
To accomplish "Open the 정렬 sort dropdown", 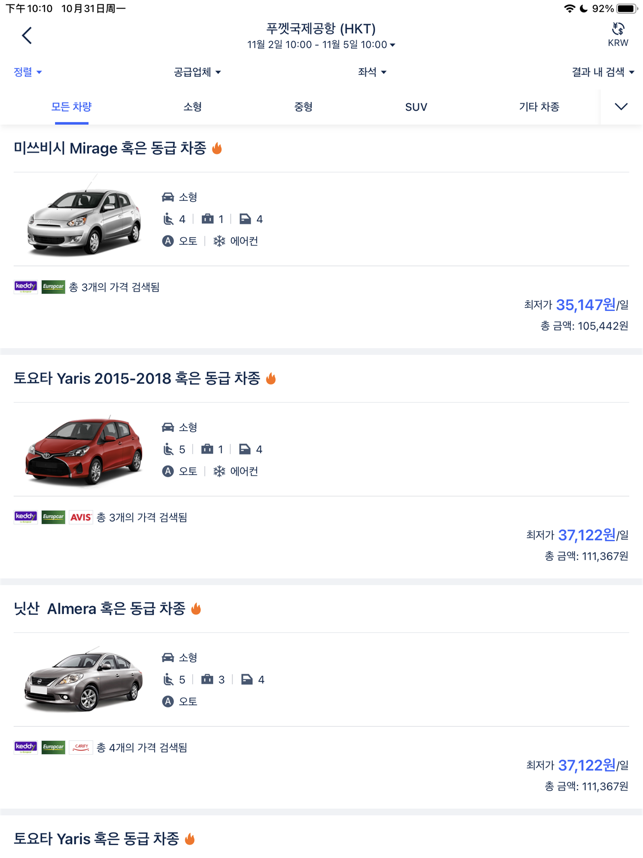I will coord(27,72).
